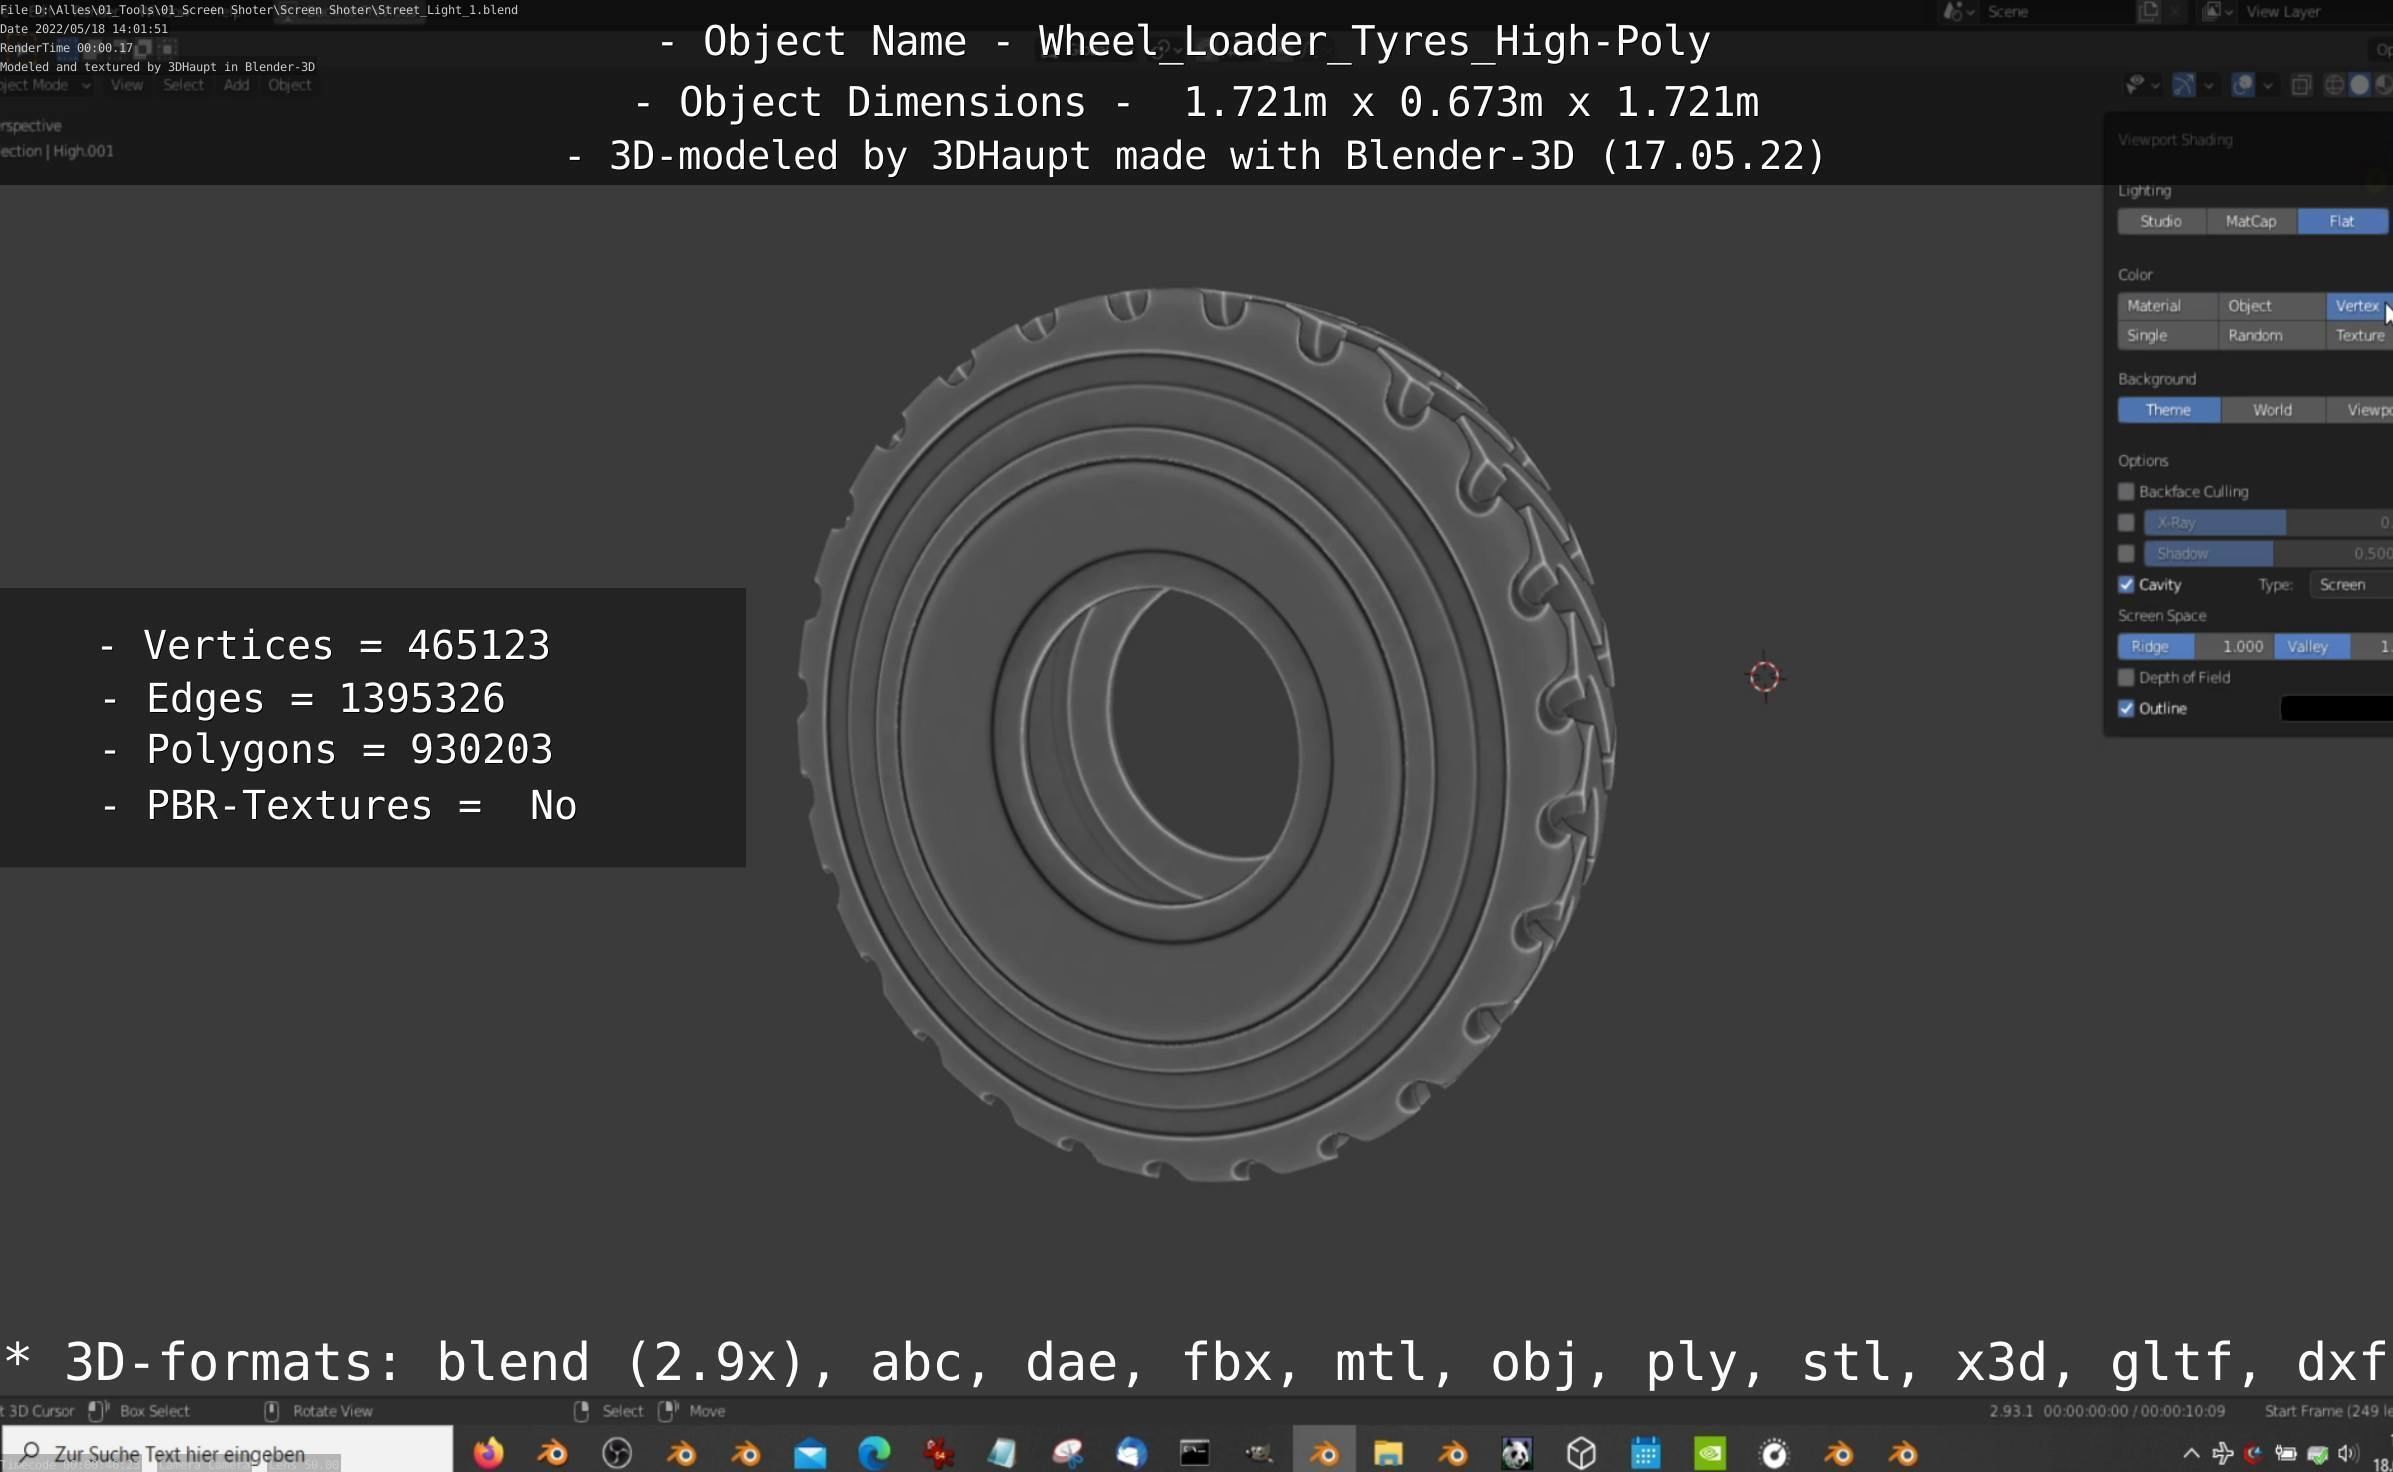
Task: Open File Explorer from the taskbar
Action: point(1388,1452)
